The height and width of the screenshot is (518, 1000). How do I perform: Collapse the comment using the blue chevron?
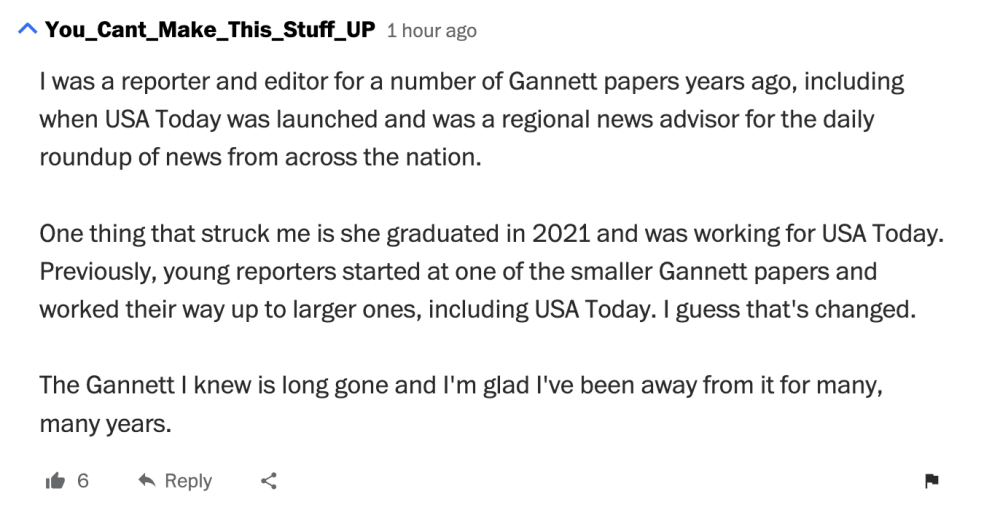(x=27, y=29)
